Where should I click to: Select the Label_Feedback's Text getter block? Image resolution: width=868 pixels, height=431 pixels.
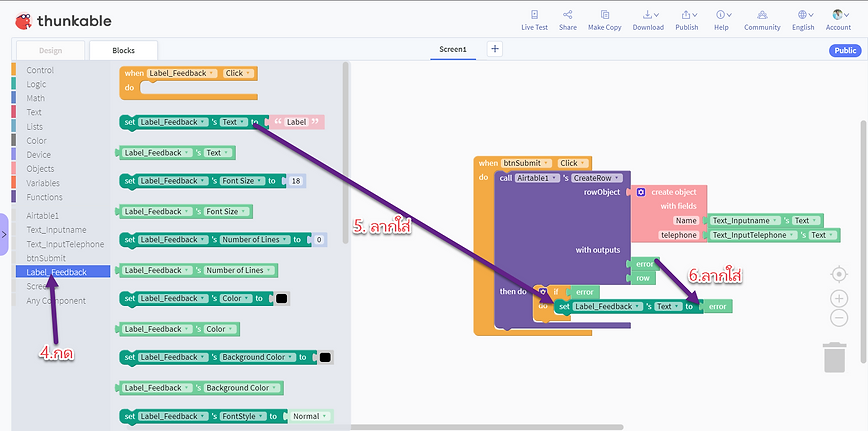[x=175, y=153]
